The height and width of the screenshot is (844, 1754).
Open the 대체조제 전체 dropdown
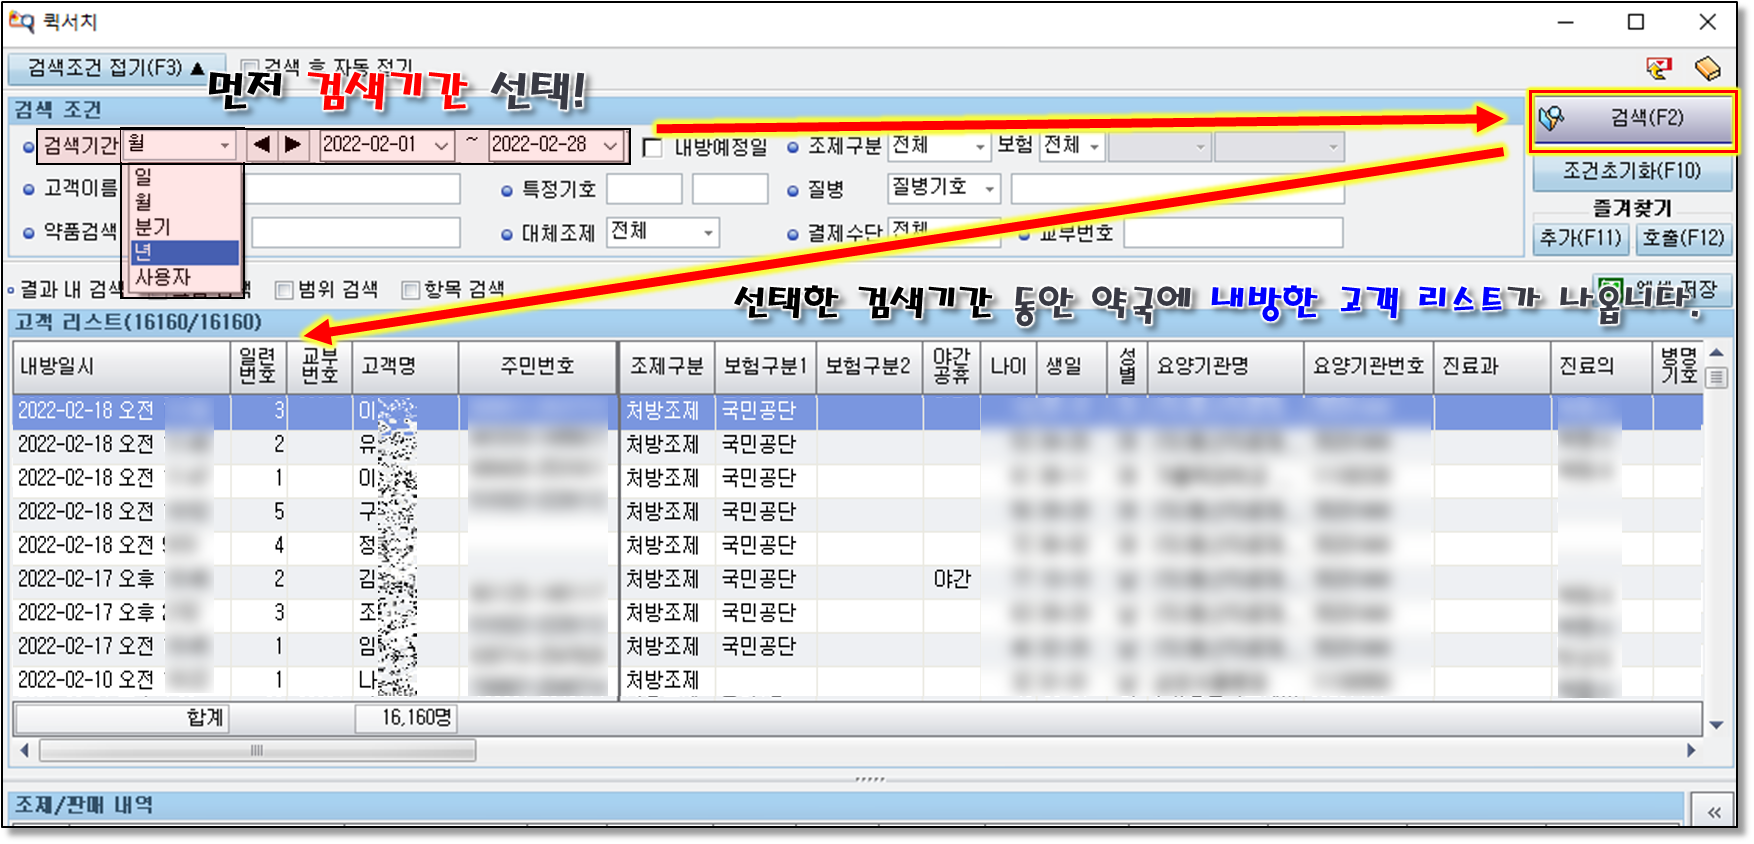click(708, 233)
